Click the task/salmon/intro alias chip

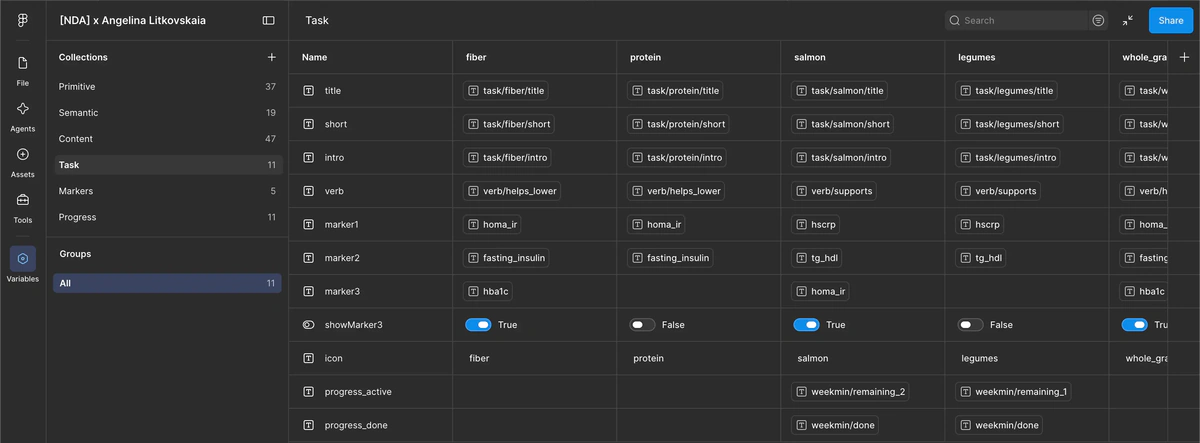[842, 158]
